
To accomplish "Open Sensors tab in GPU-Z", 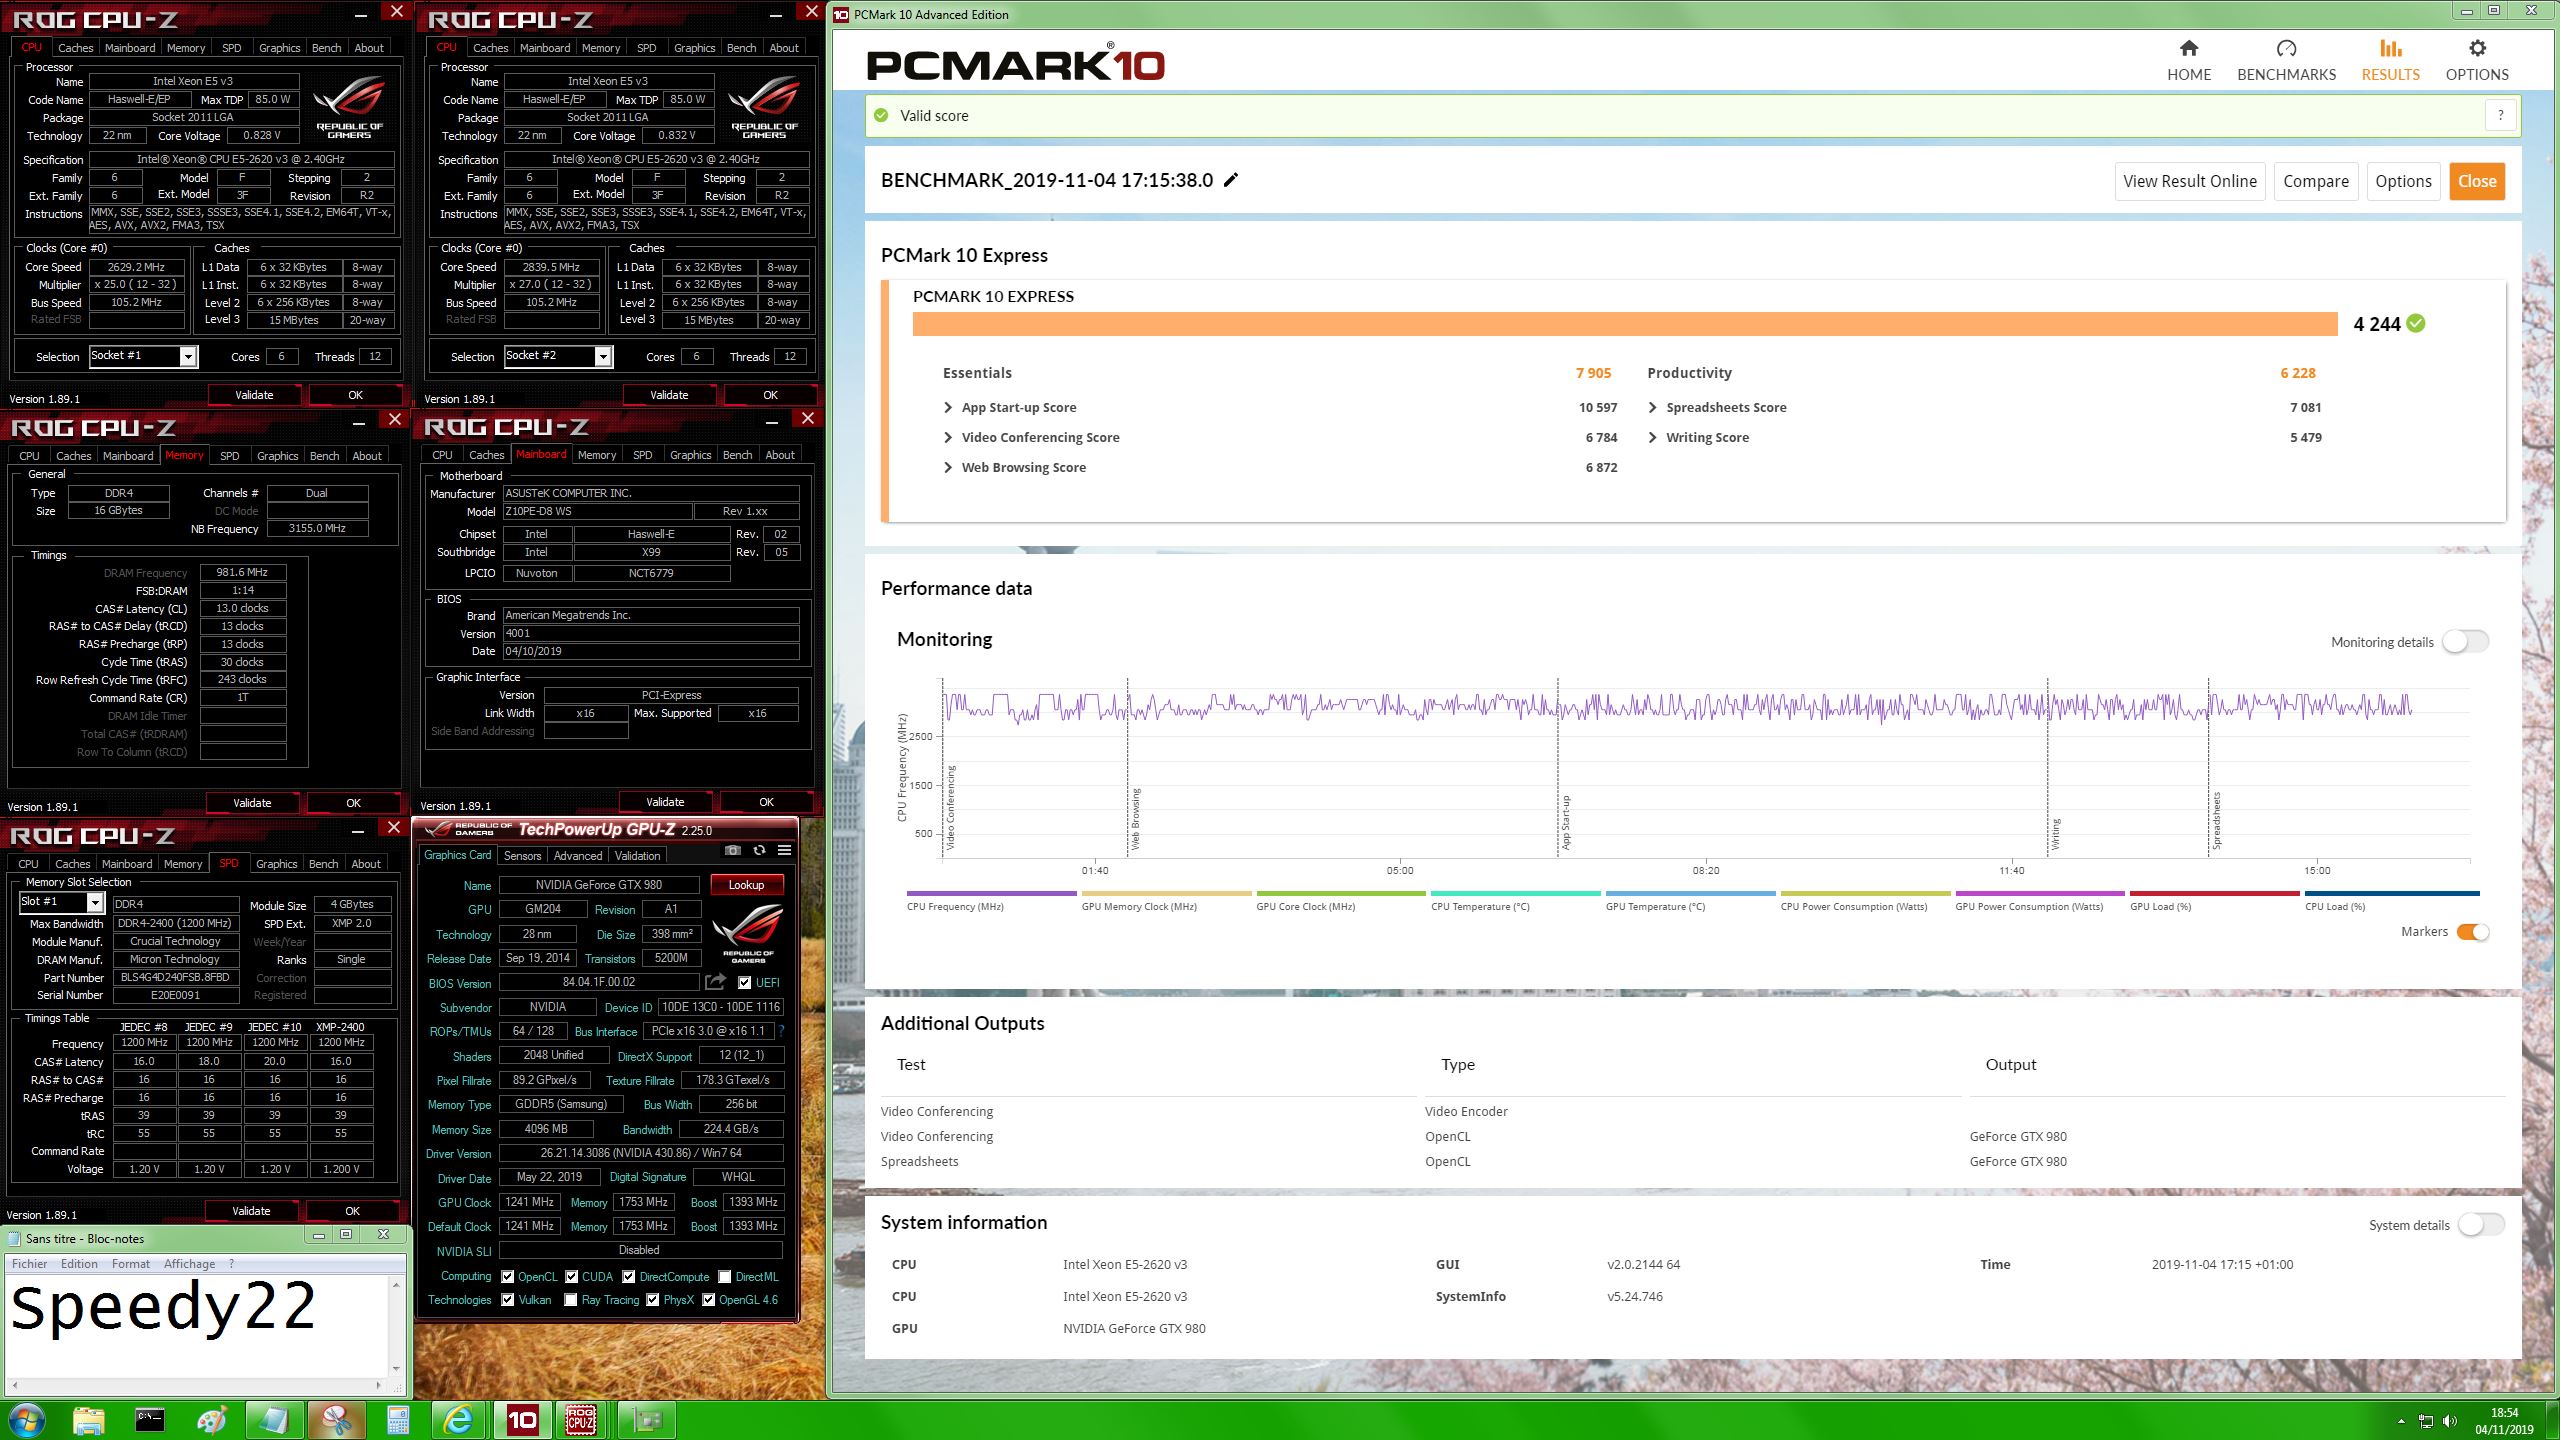I will (522, 855).
